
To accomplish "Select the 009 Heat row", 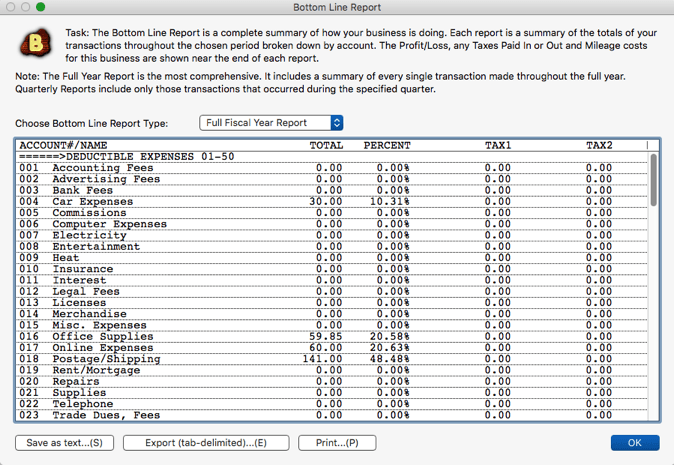I will click(332, 258).
